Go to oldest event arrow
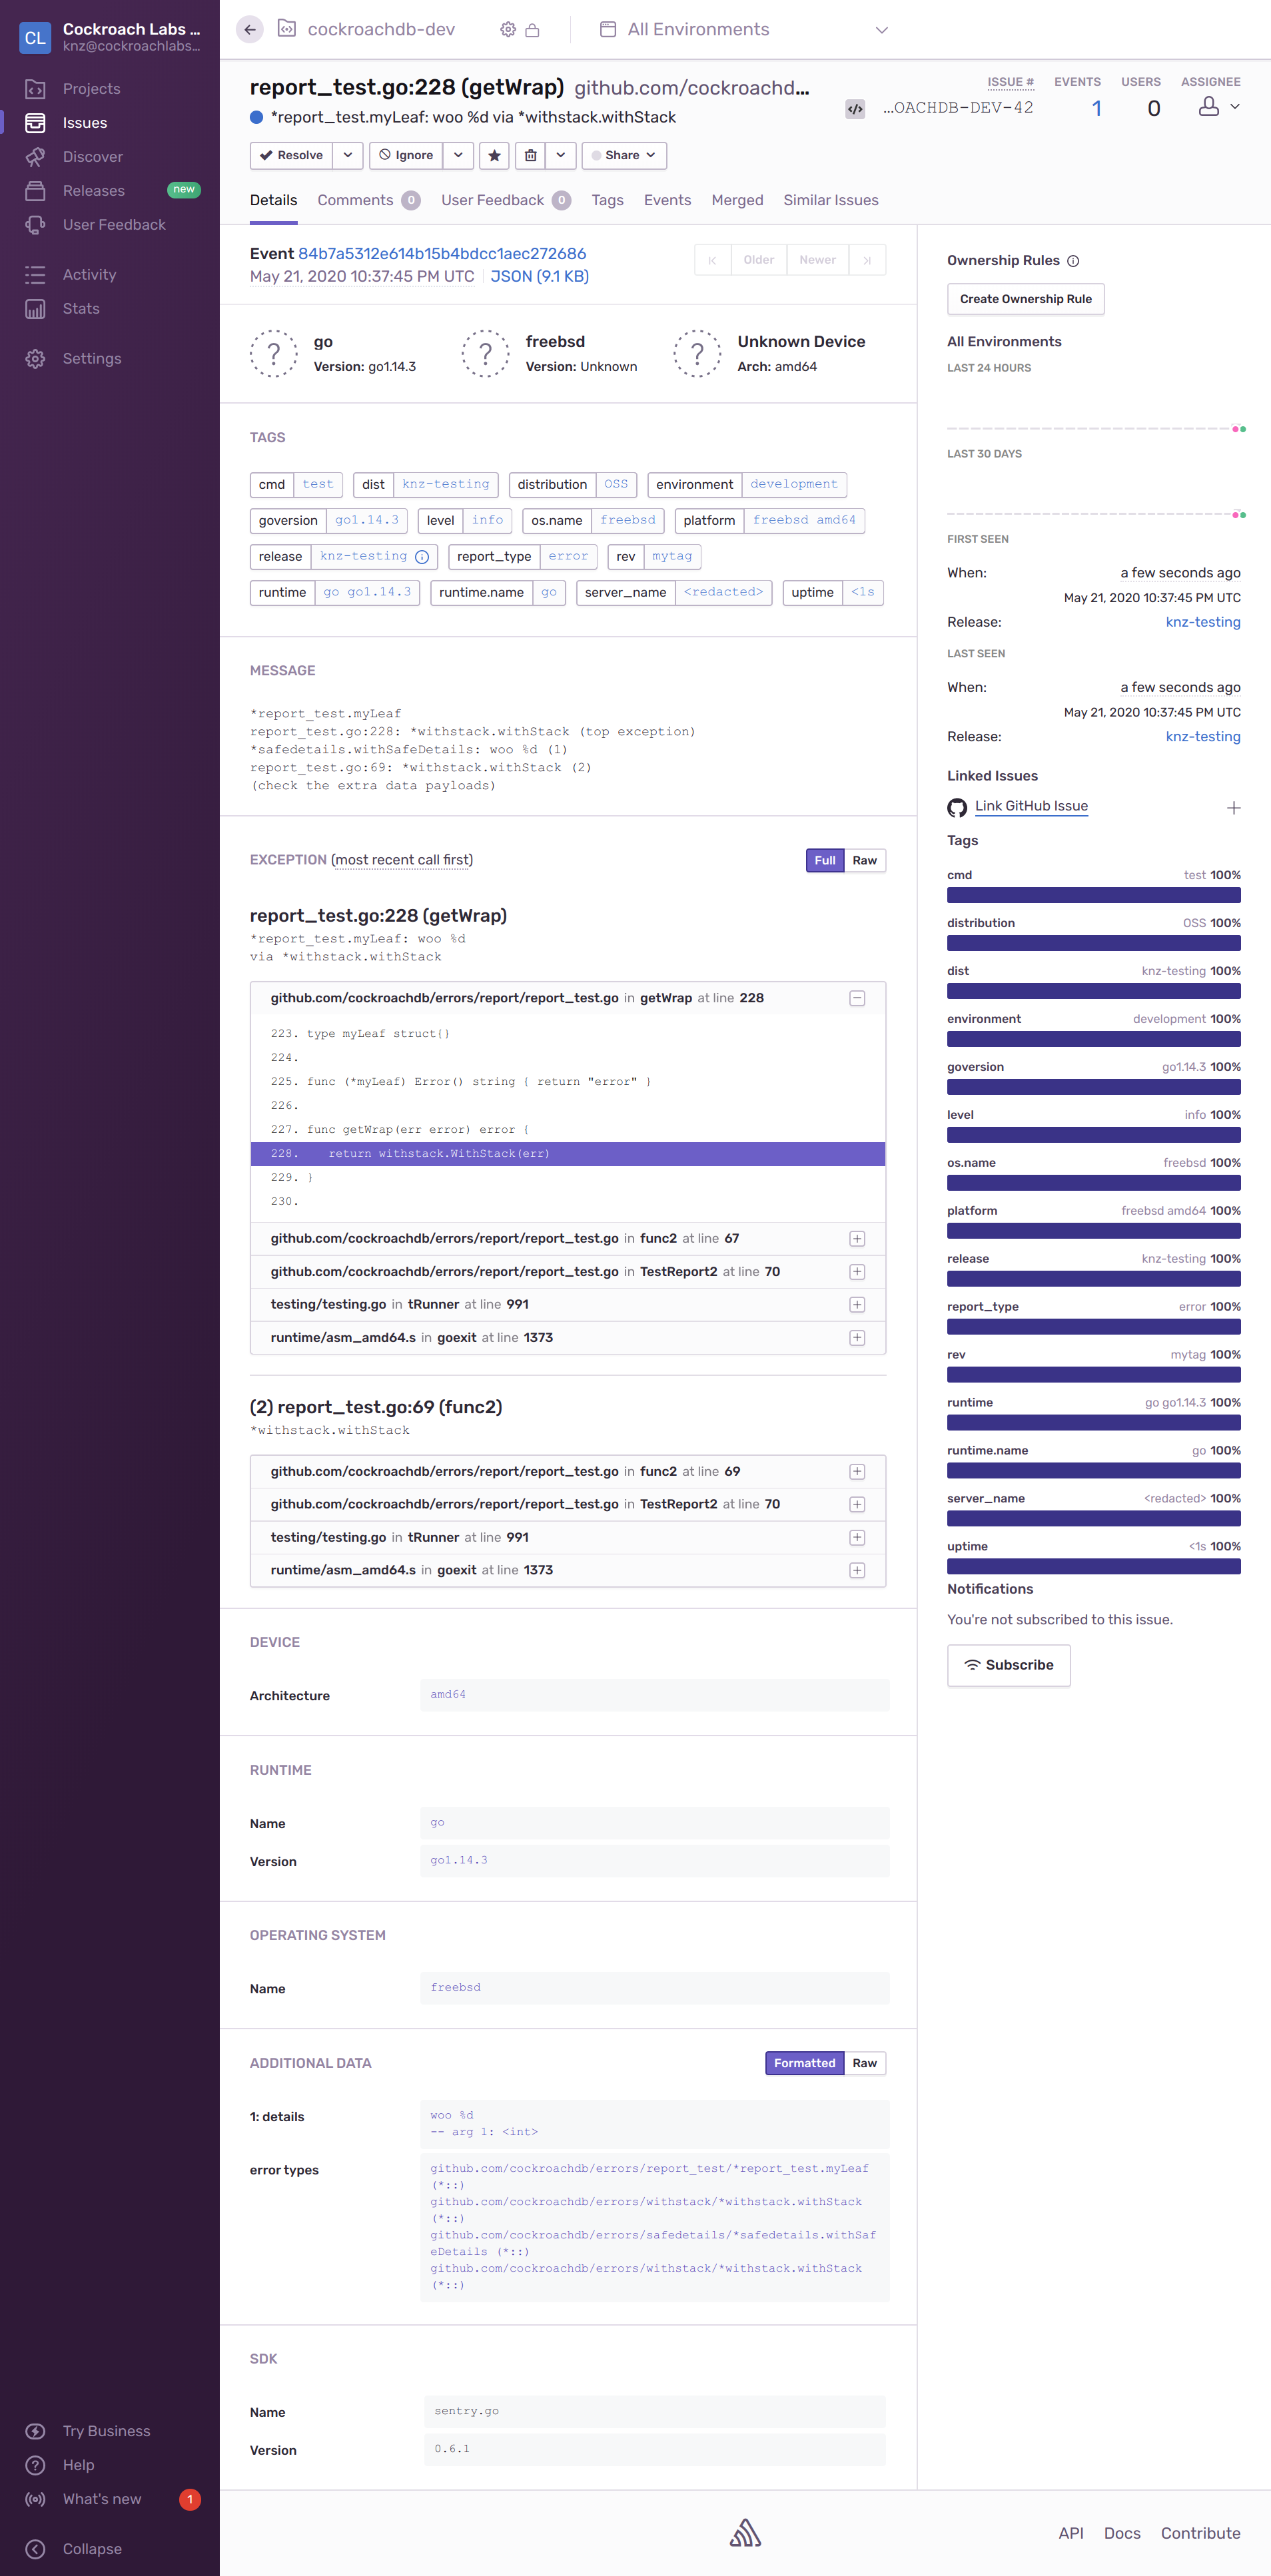1271x2576 pixels. pos(712,260)
